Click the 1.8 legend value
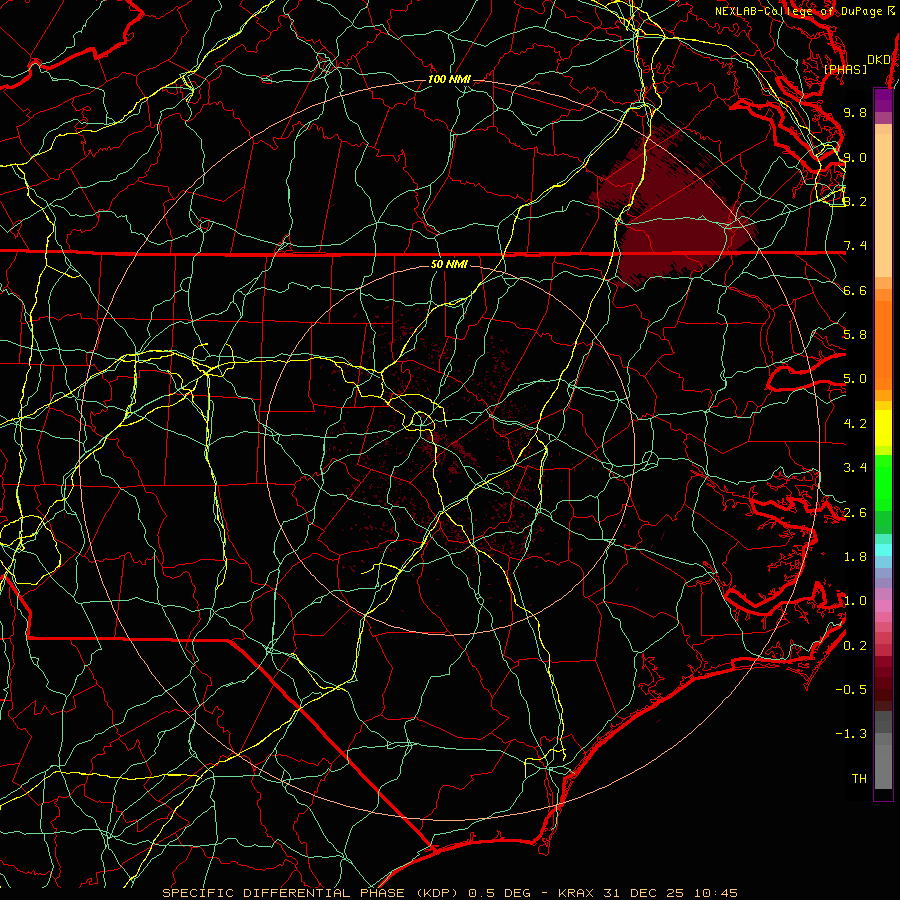This screenshot has height=900, width=900. coord(855,557)
